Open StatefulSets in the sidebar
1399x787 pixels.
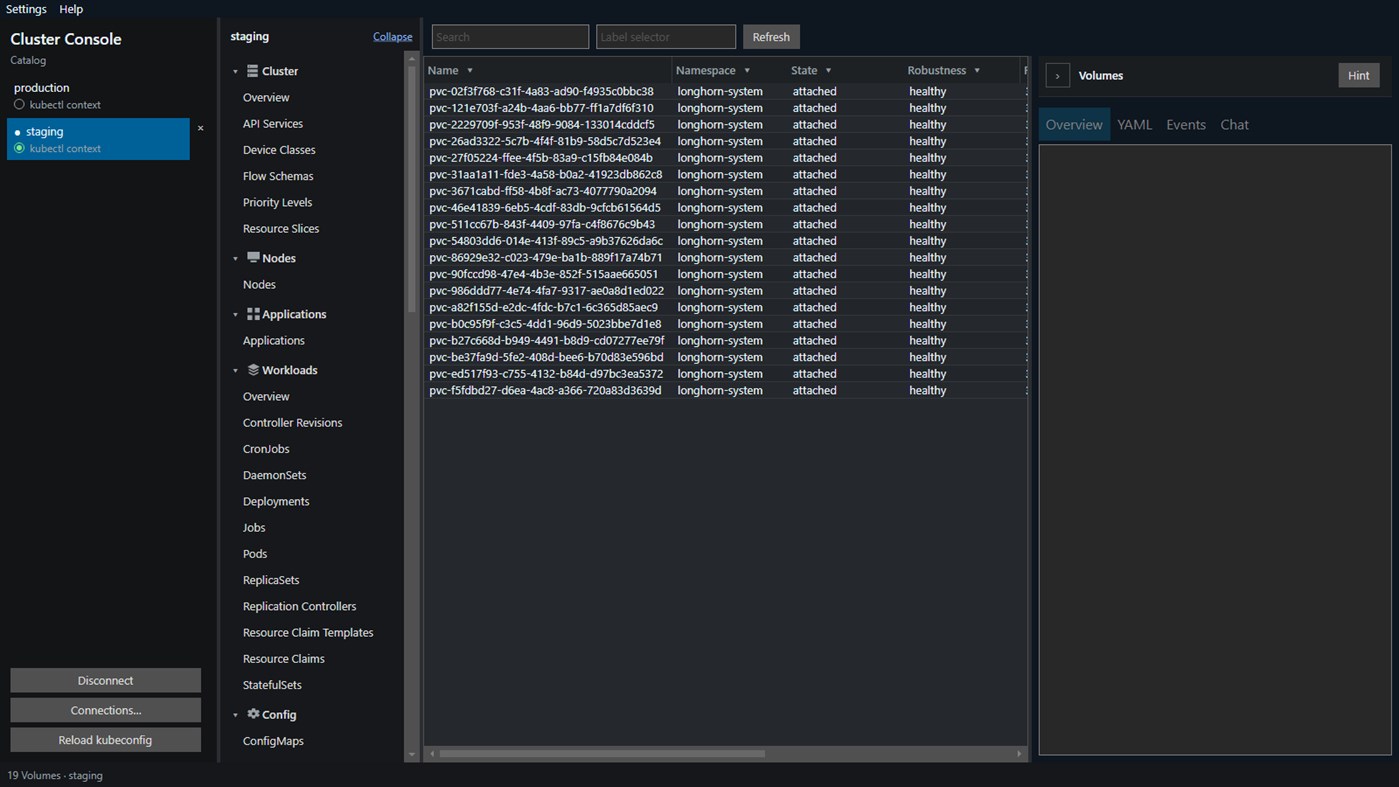point(272,685)
